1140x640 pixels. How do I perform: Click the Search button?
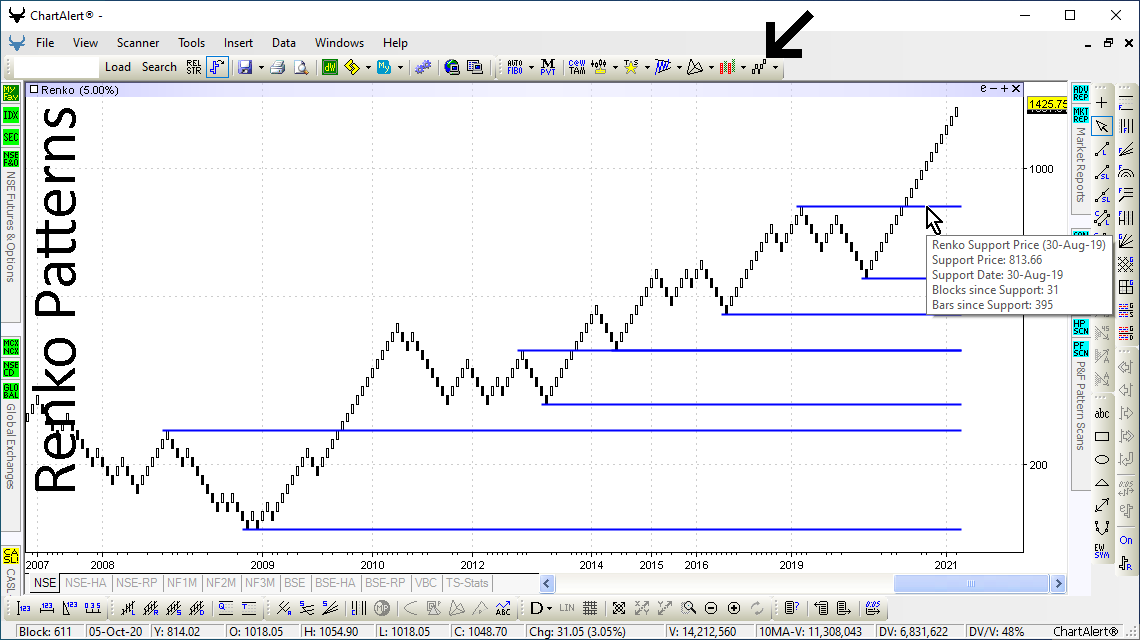pos(159,67)
